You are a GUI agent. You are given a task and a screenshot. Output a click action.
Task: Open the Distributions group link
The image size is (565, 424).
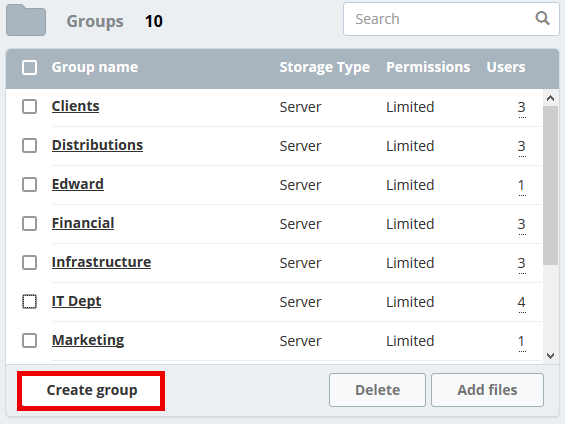tap(97, 145)
